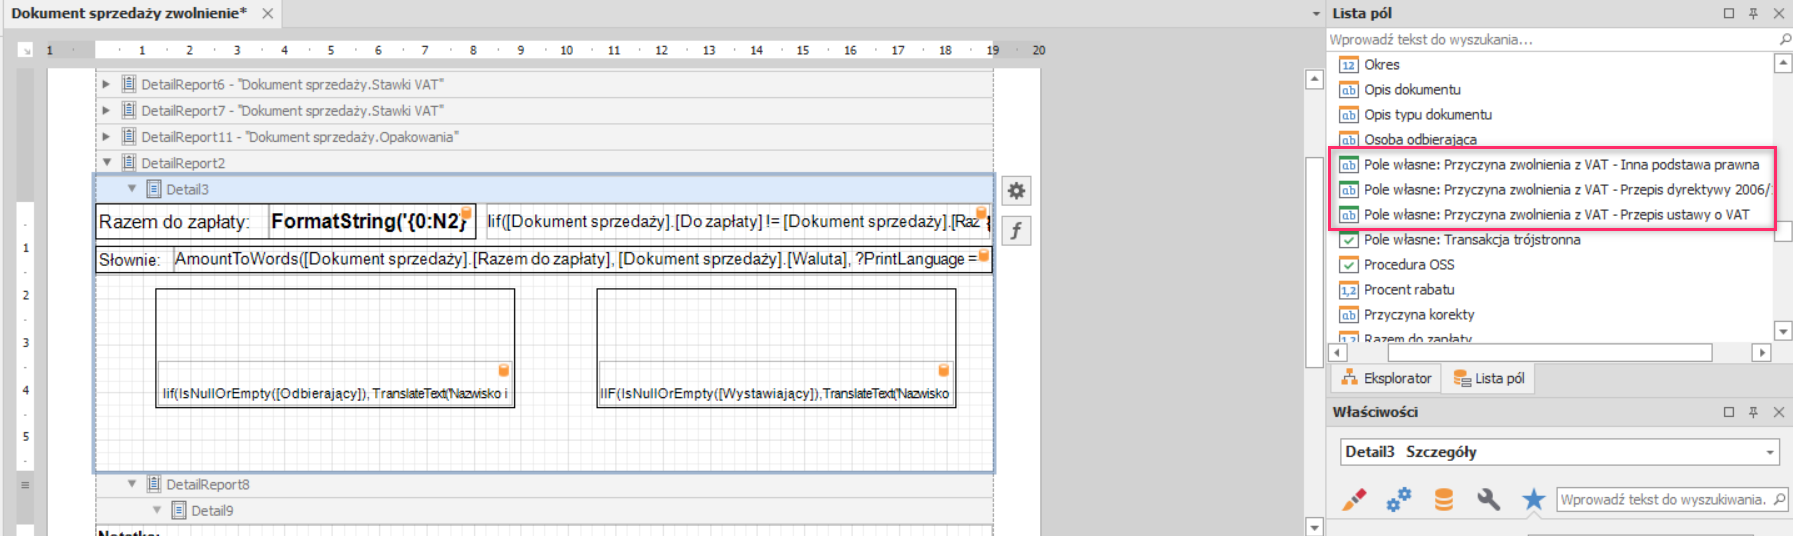This screenshot has width=1793, height=536.
Task: Open the document tabs list dropdown arrow
Action: pos(1316,14)
